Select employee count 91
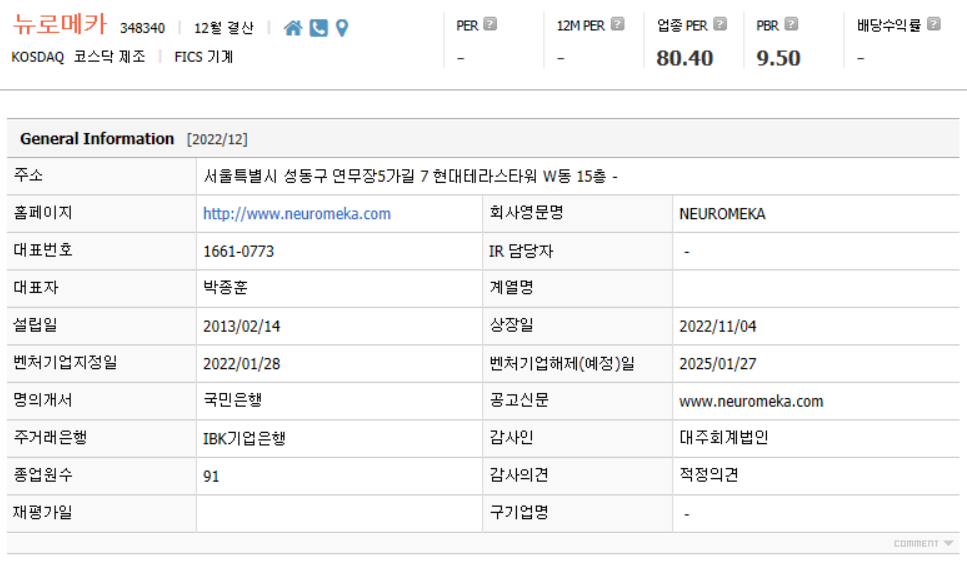967x566 pixels. pos(211,476)
